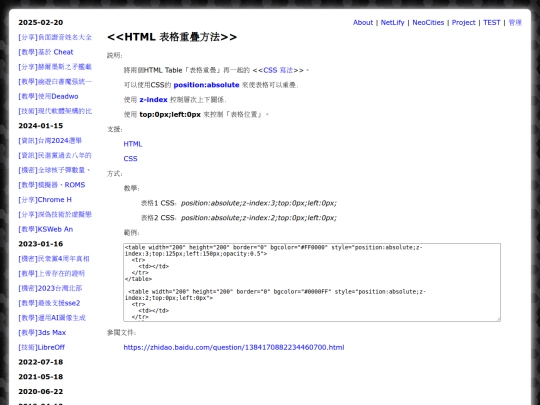Screen dimensions: 540x405
Task: Click the 表格2 CSS z-index:2 line
Action: pos(239,218)
